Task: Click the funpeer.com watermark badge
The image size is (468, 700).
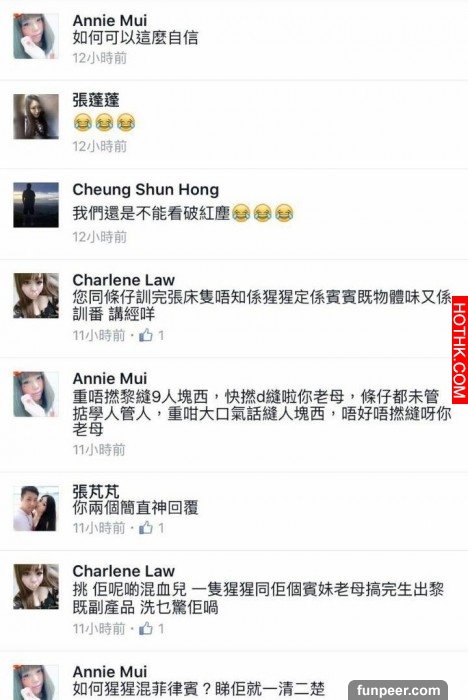Action: point(398,690)
